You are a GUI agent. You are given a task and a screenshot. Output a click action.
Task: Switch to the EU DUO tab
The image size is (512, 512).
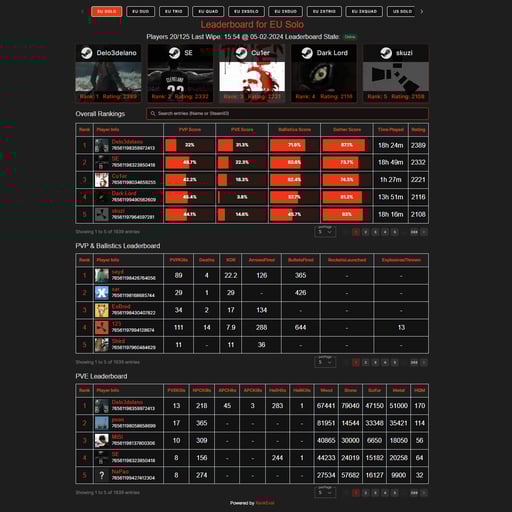[141, 11]
